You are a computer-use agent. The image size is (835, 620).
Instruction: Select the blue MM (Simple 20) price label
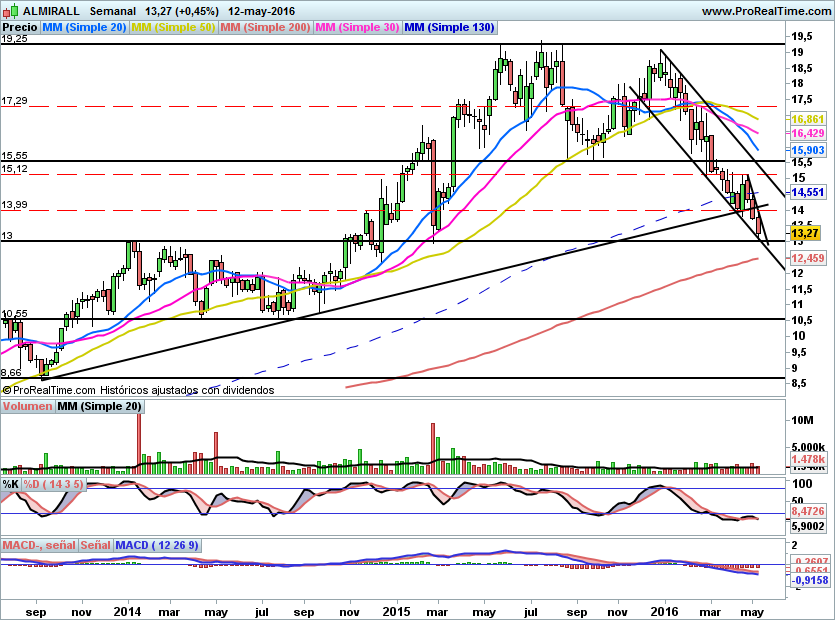tap(84, 27)
